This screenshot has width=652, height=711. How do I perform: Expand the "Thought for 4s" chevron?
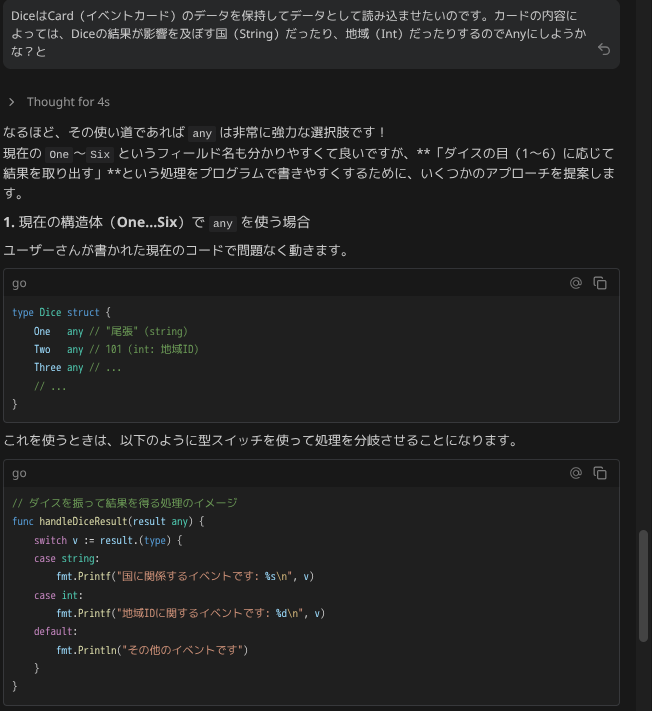[x=11, y=102]
